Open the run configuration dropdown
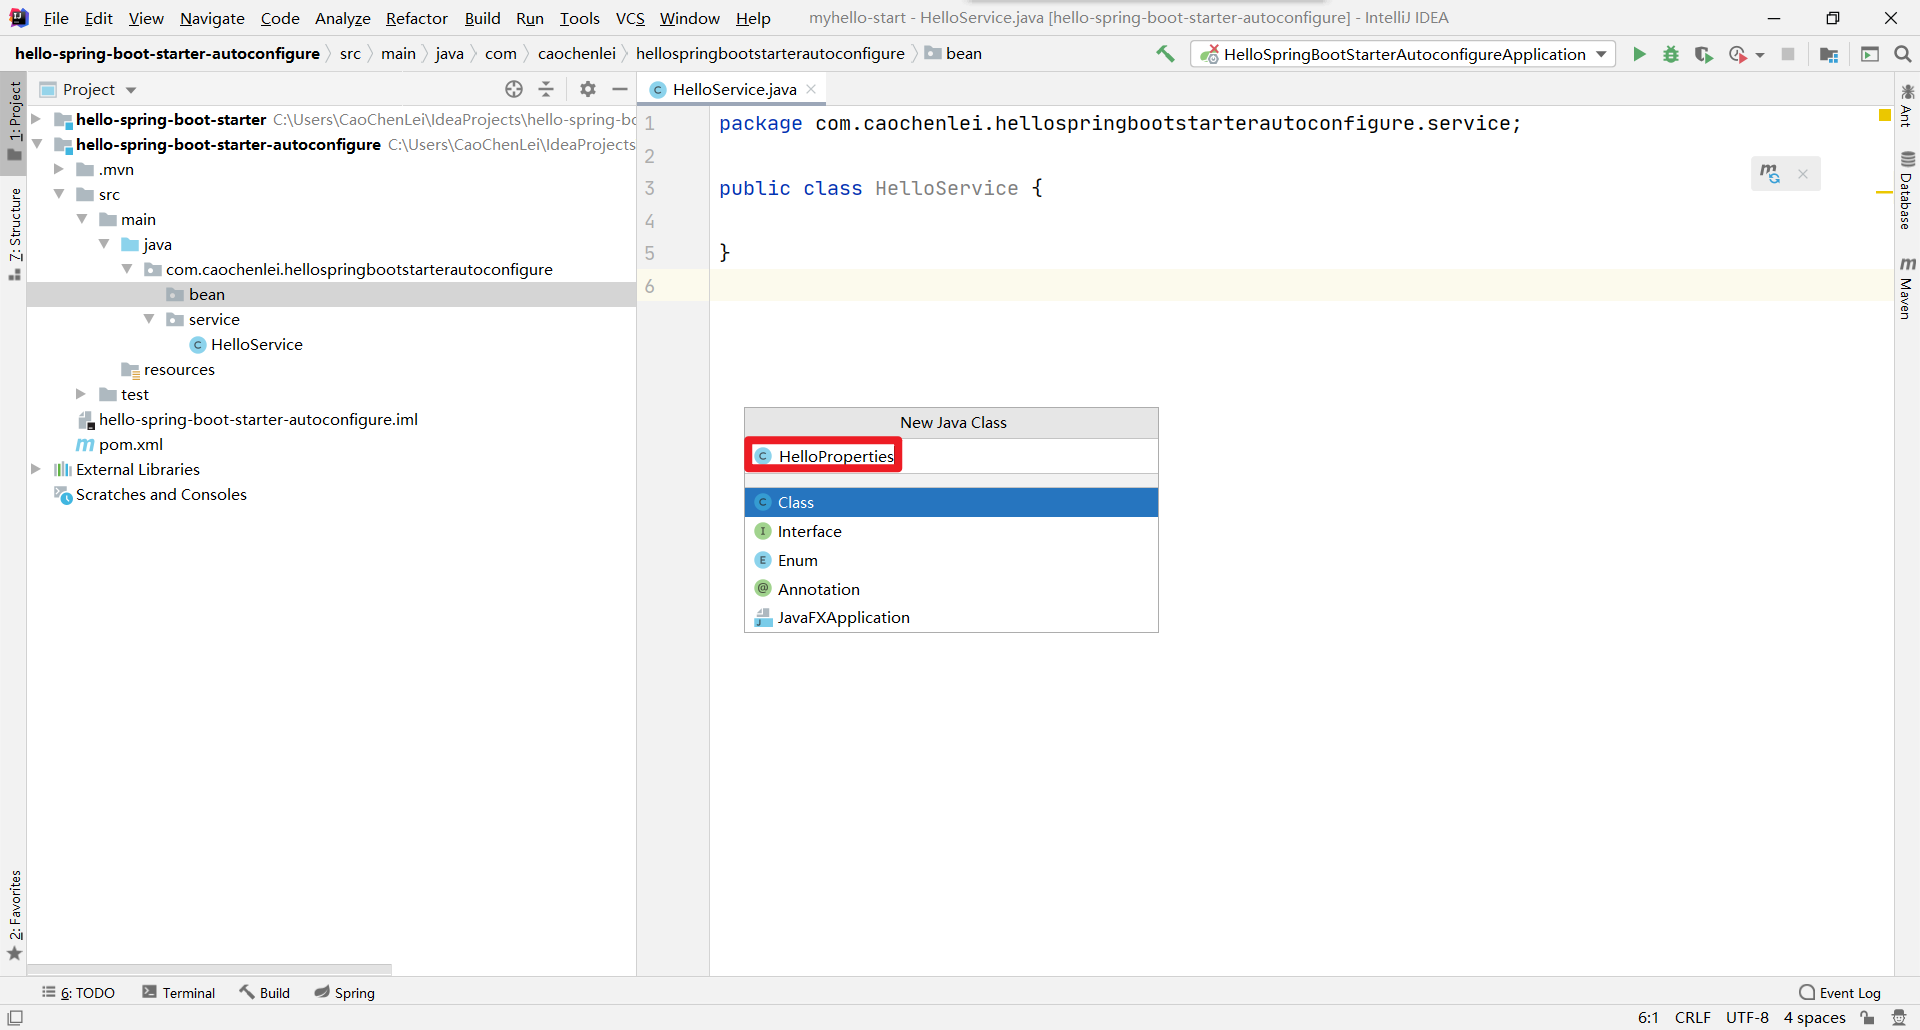The height and width of the screenshot is (1030, 1920). [1403, 54]
